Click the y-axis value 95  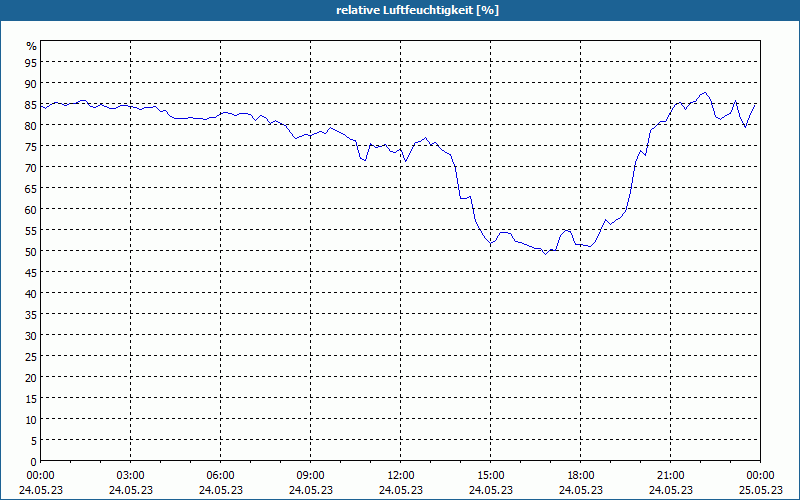click(31, 62)
